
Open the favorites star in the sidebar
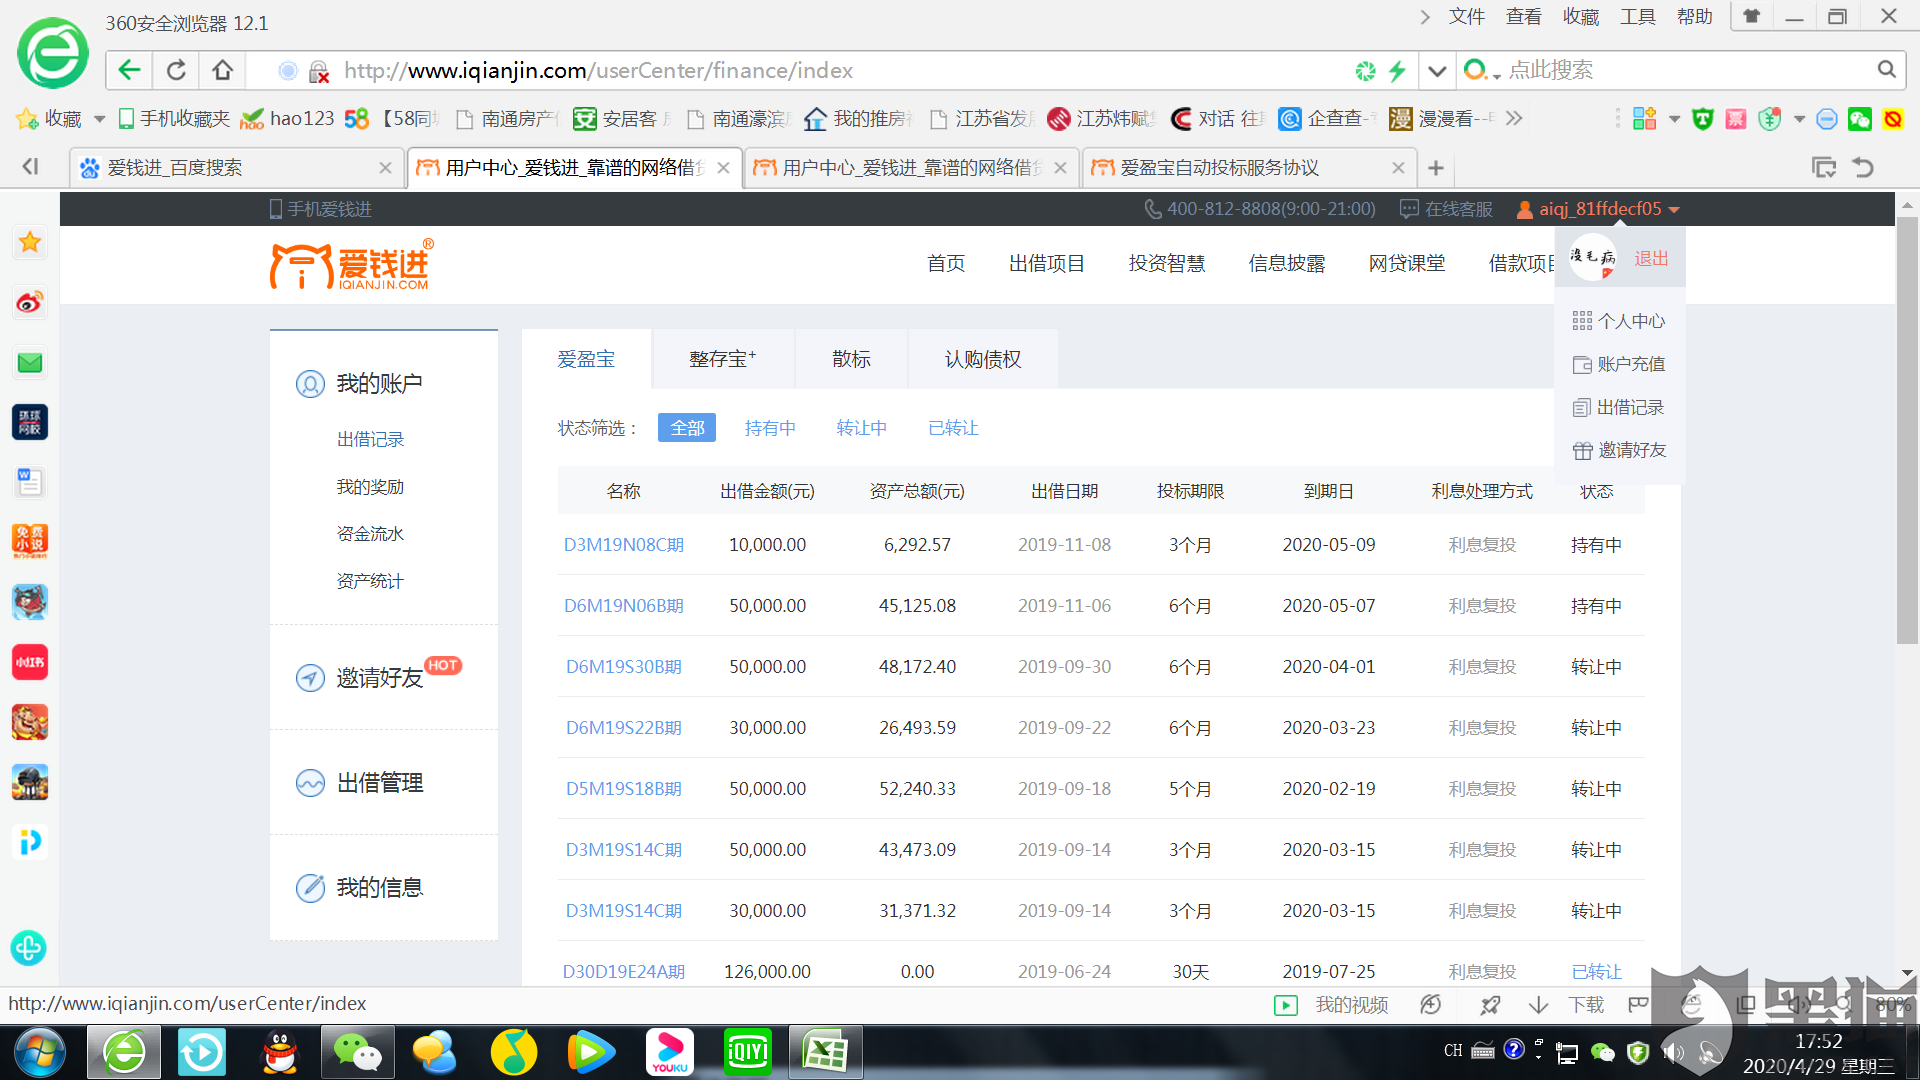[30, 242]
